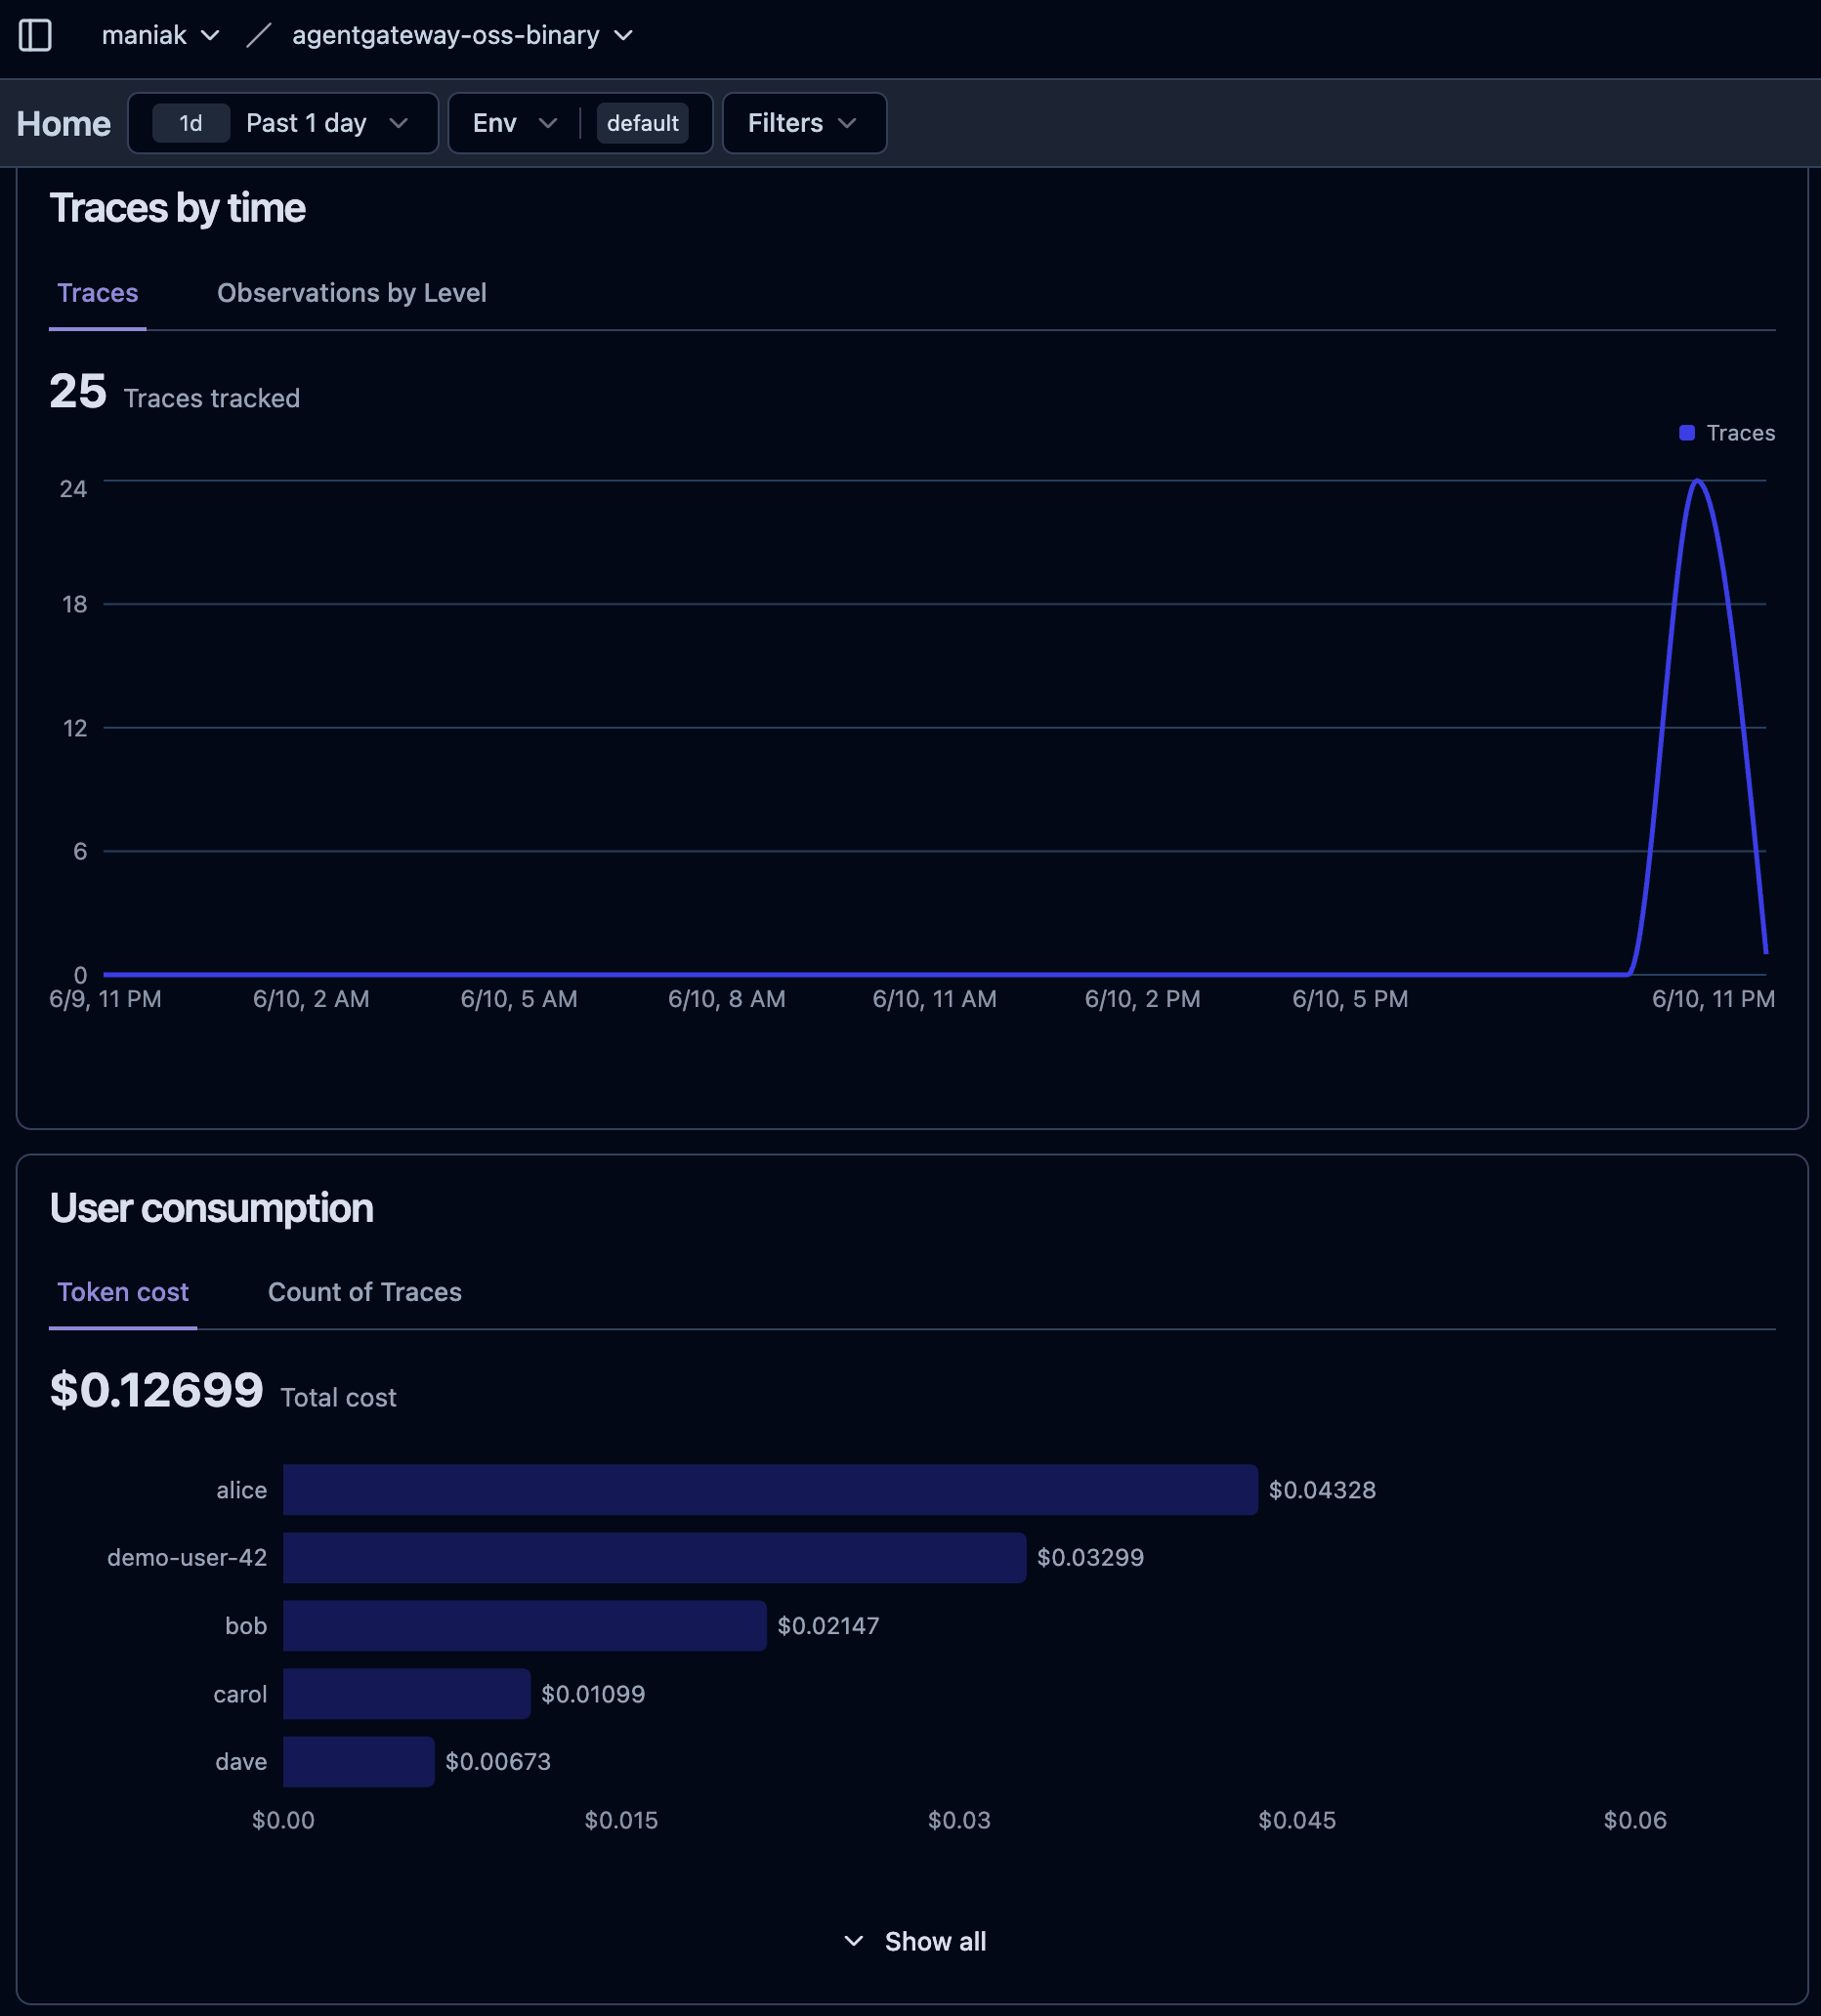
Task: Click the $0.04328 cost value
Action: [1322, 1490]
